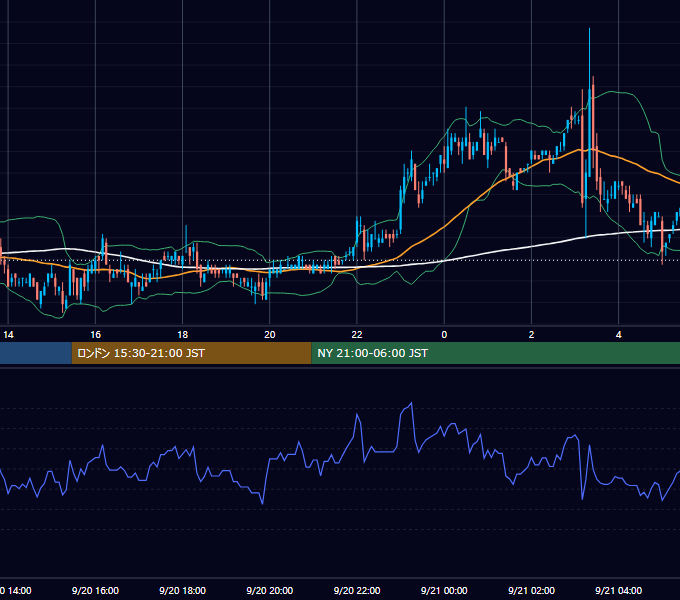Image resolution: width=680 pixels, height=600 pixels.
Task: Select the London 15:30-21:00 JST session bar
Action: 191,353
